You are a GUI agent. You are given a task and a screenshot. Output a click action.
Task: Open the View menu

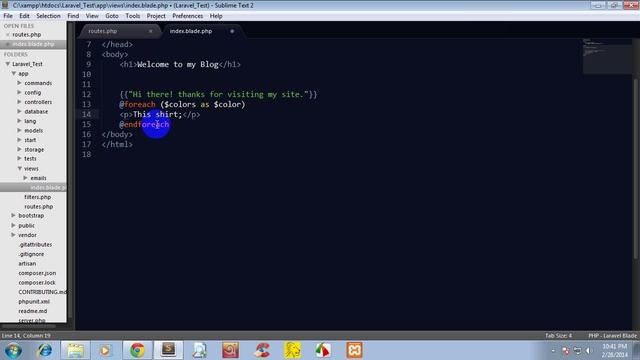coord(92,16)
